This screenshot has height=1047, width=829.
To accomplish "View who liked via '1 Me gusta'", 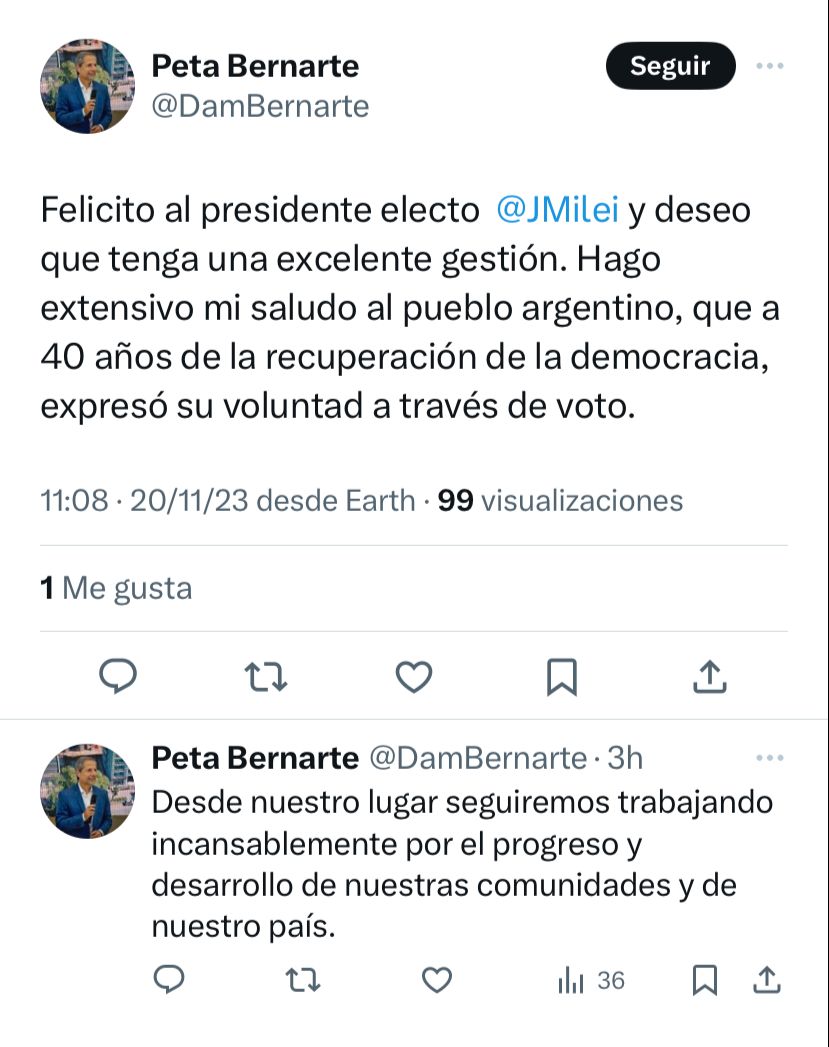I will (x=116, y=588).
